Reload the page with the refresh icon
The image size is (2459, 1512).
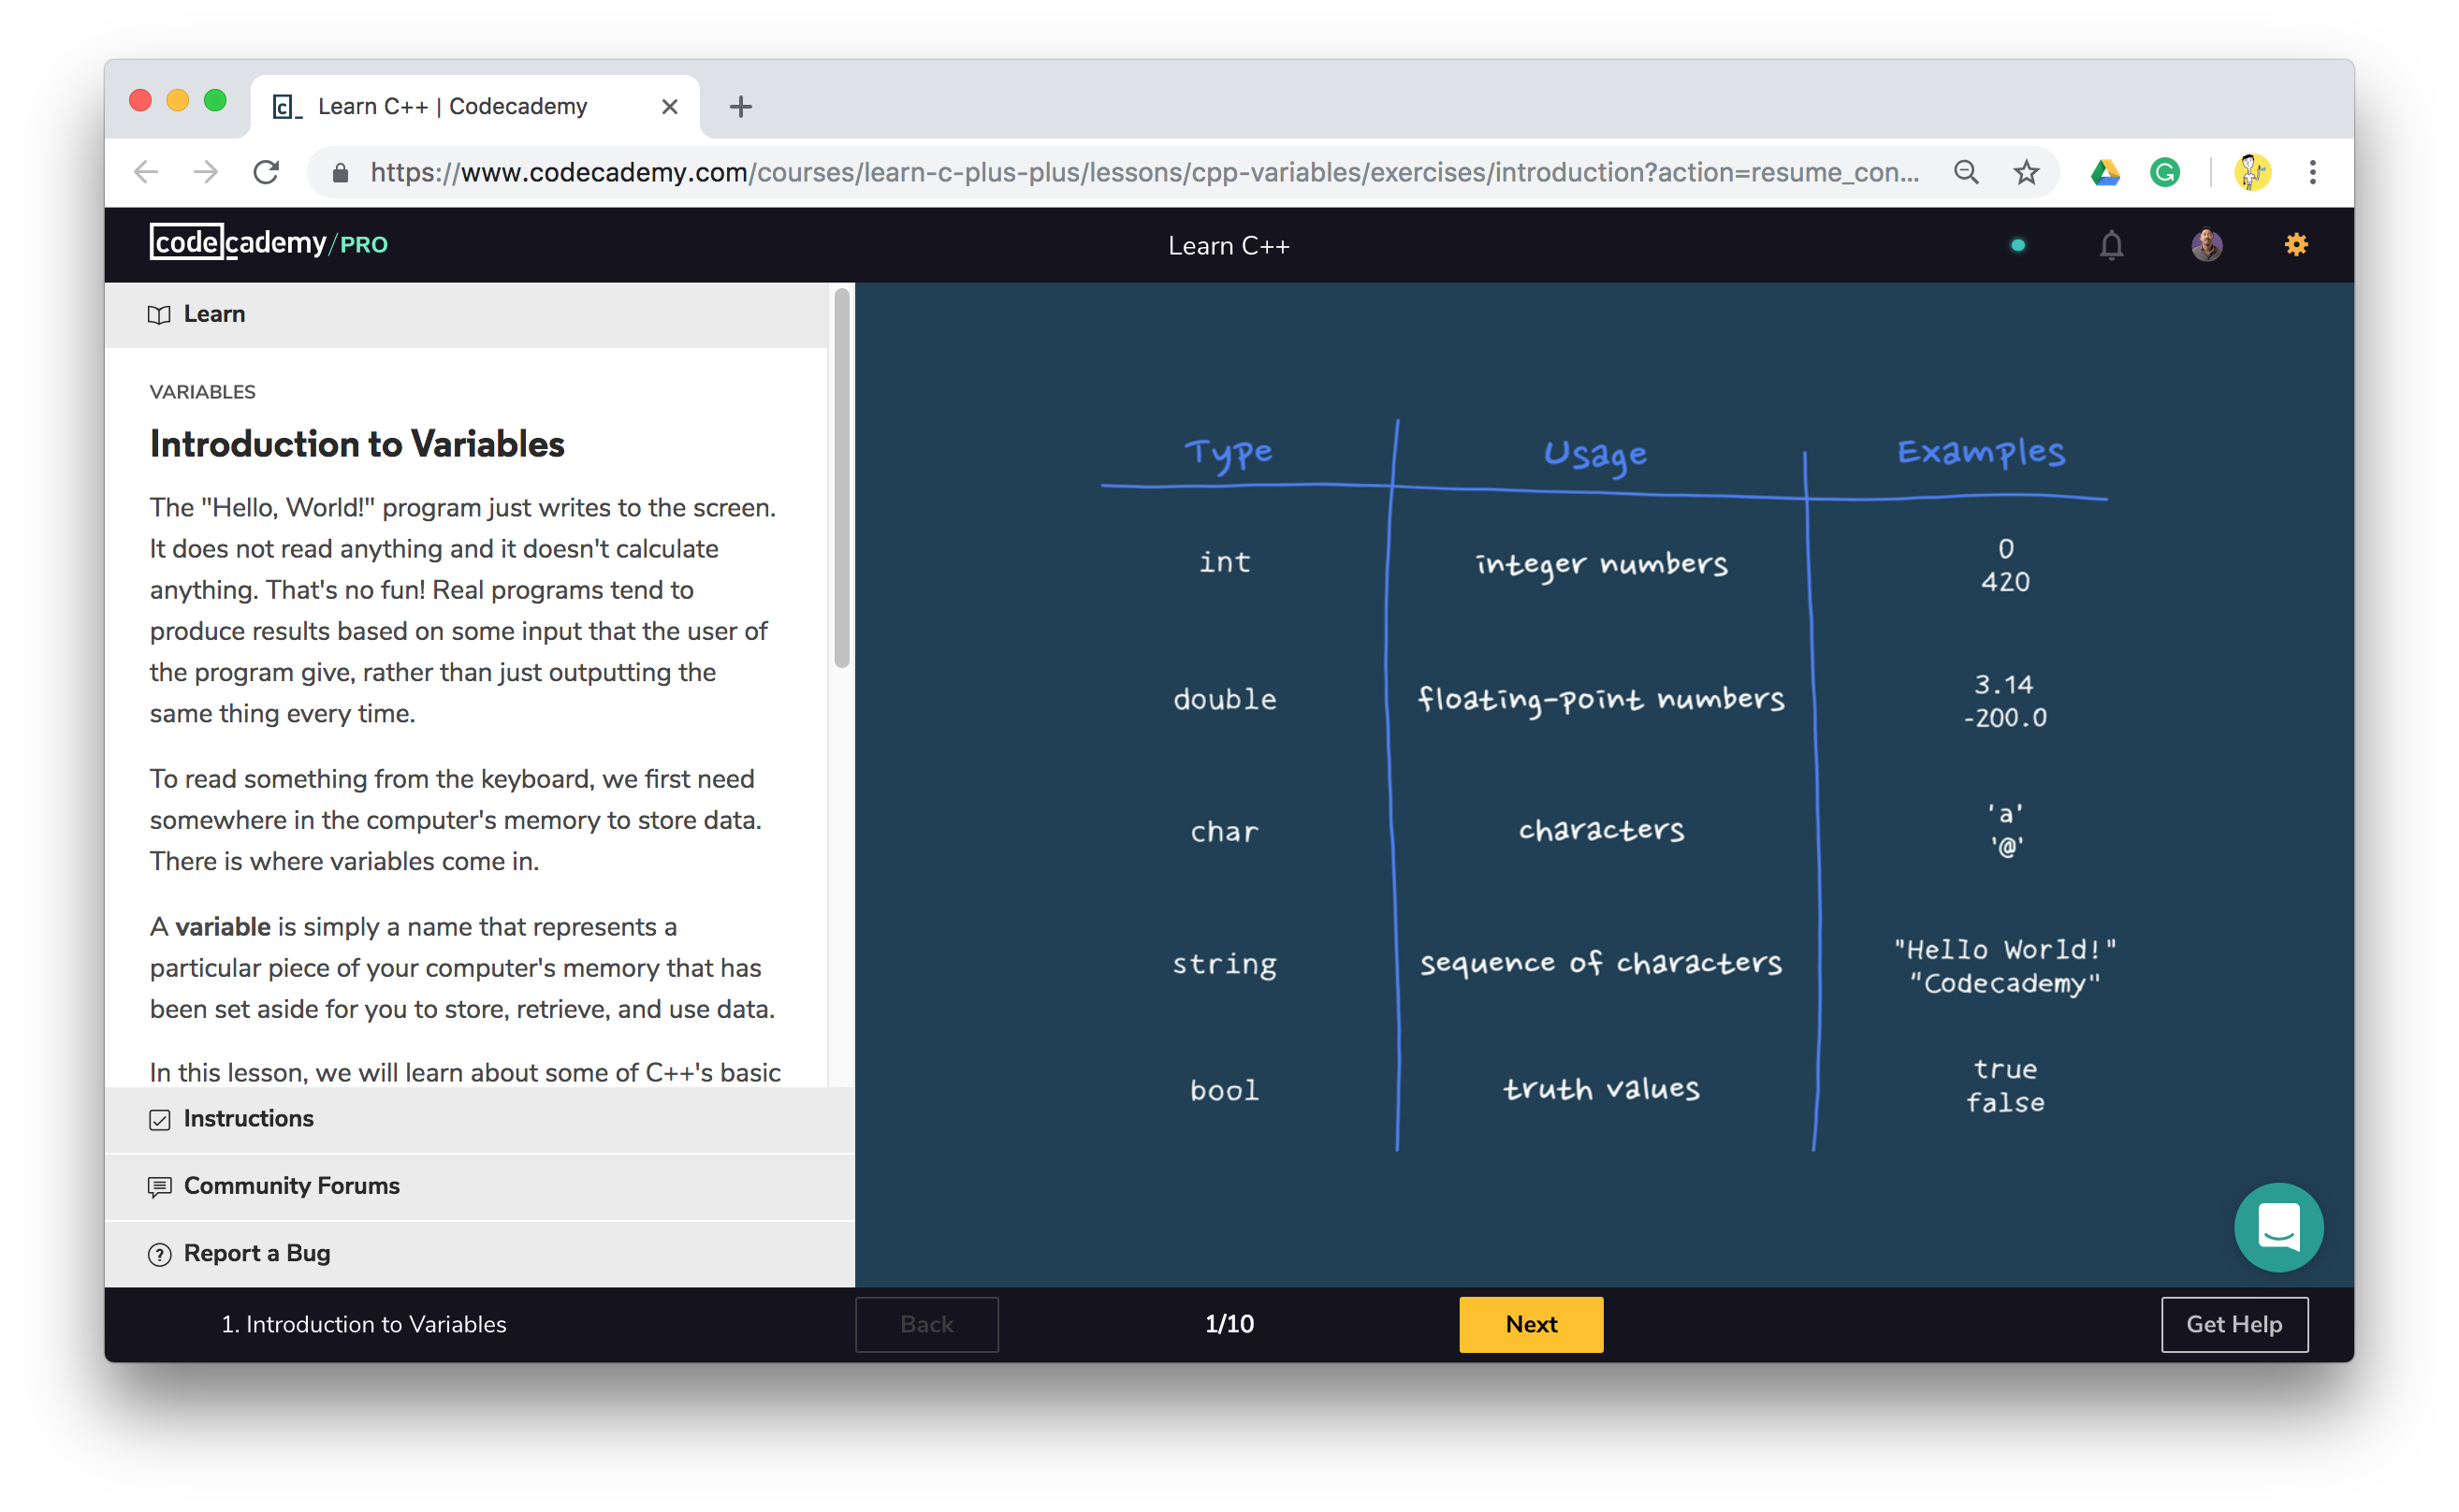[x=266, y=173]
